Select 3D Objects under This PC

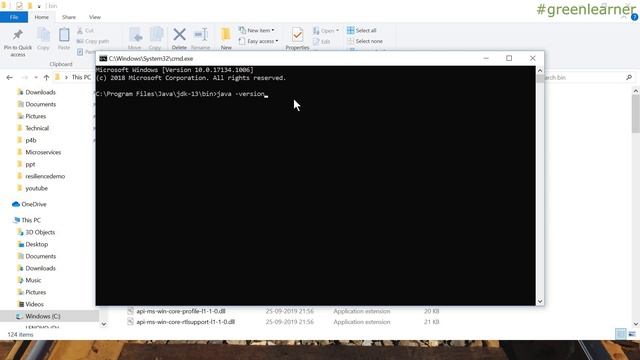coord(40,232)
